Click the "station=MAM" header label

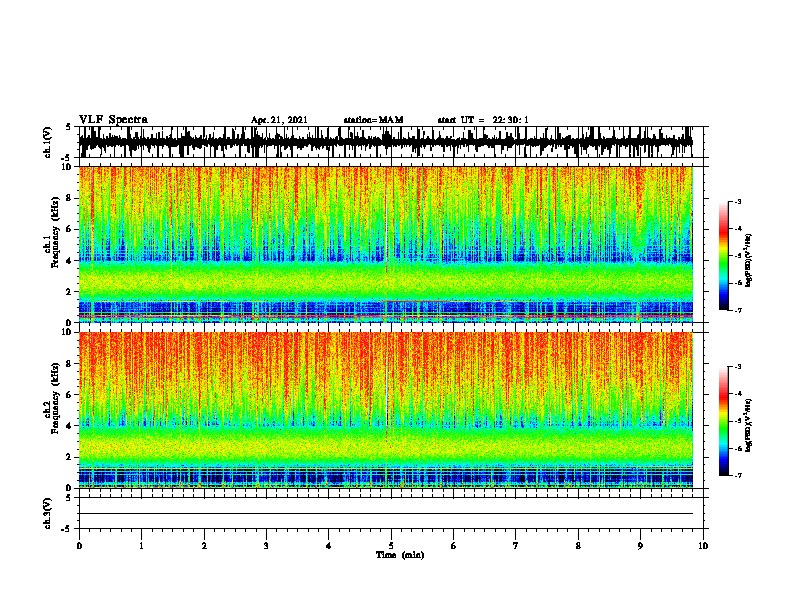click(373, 120)
